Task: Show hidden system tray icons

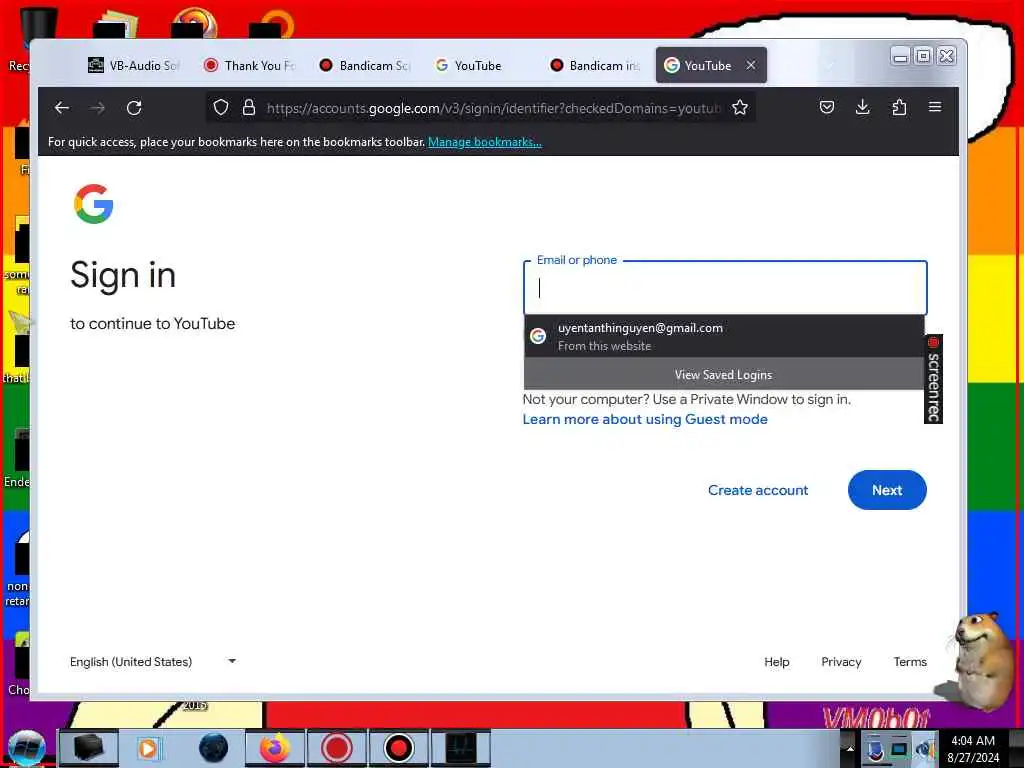Action: 850,748
